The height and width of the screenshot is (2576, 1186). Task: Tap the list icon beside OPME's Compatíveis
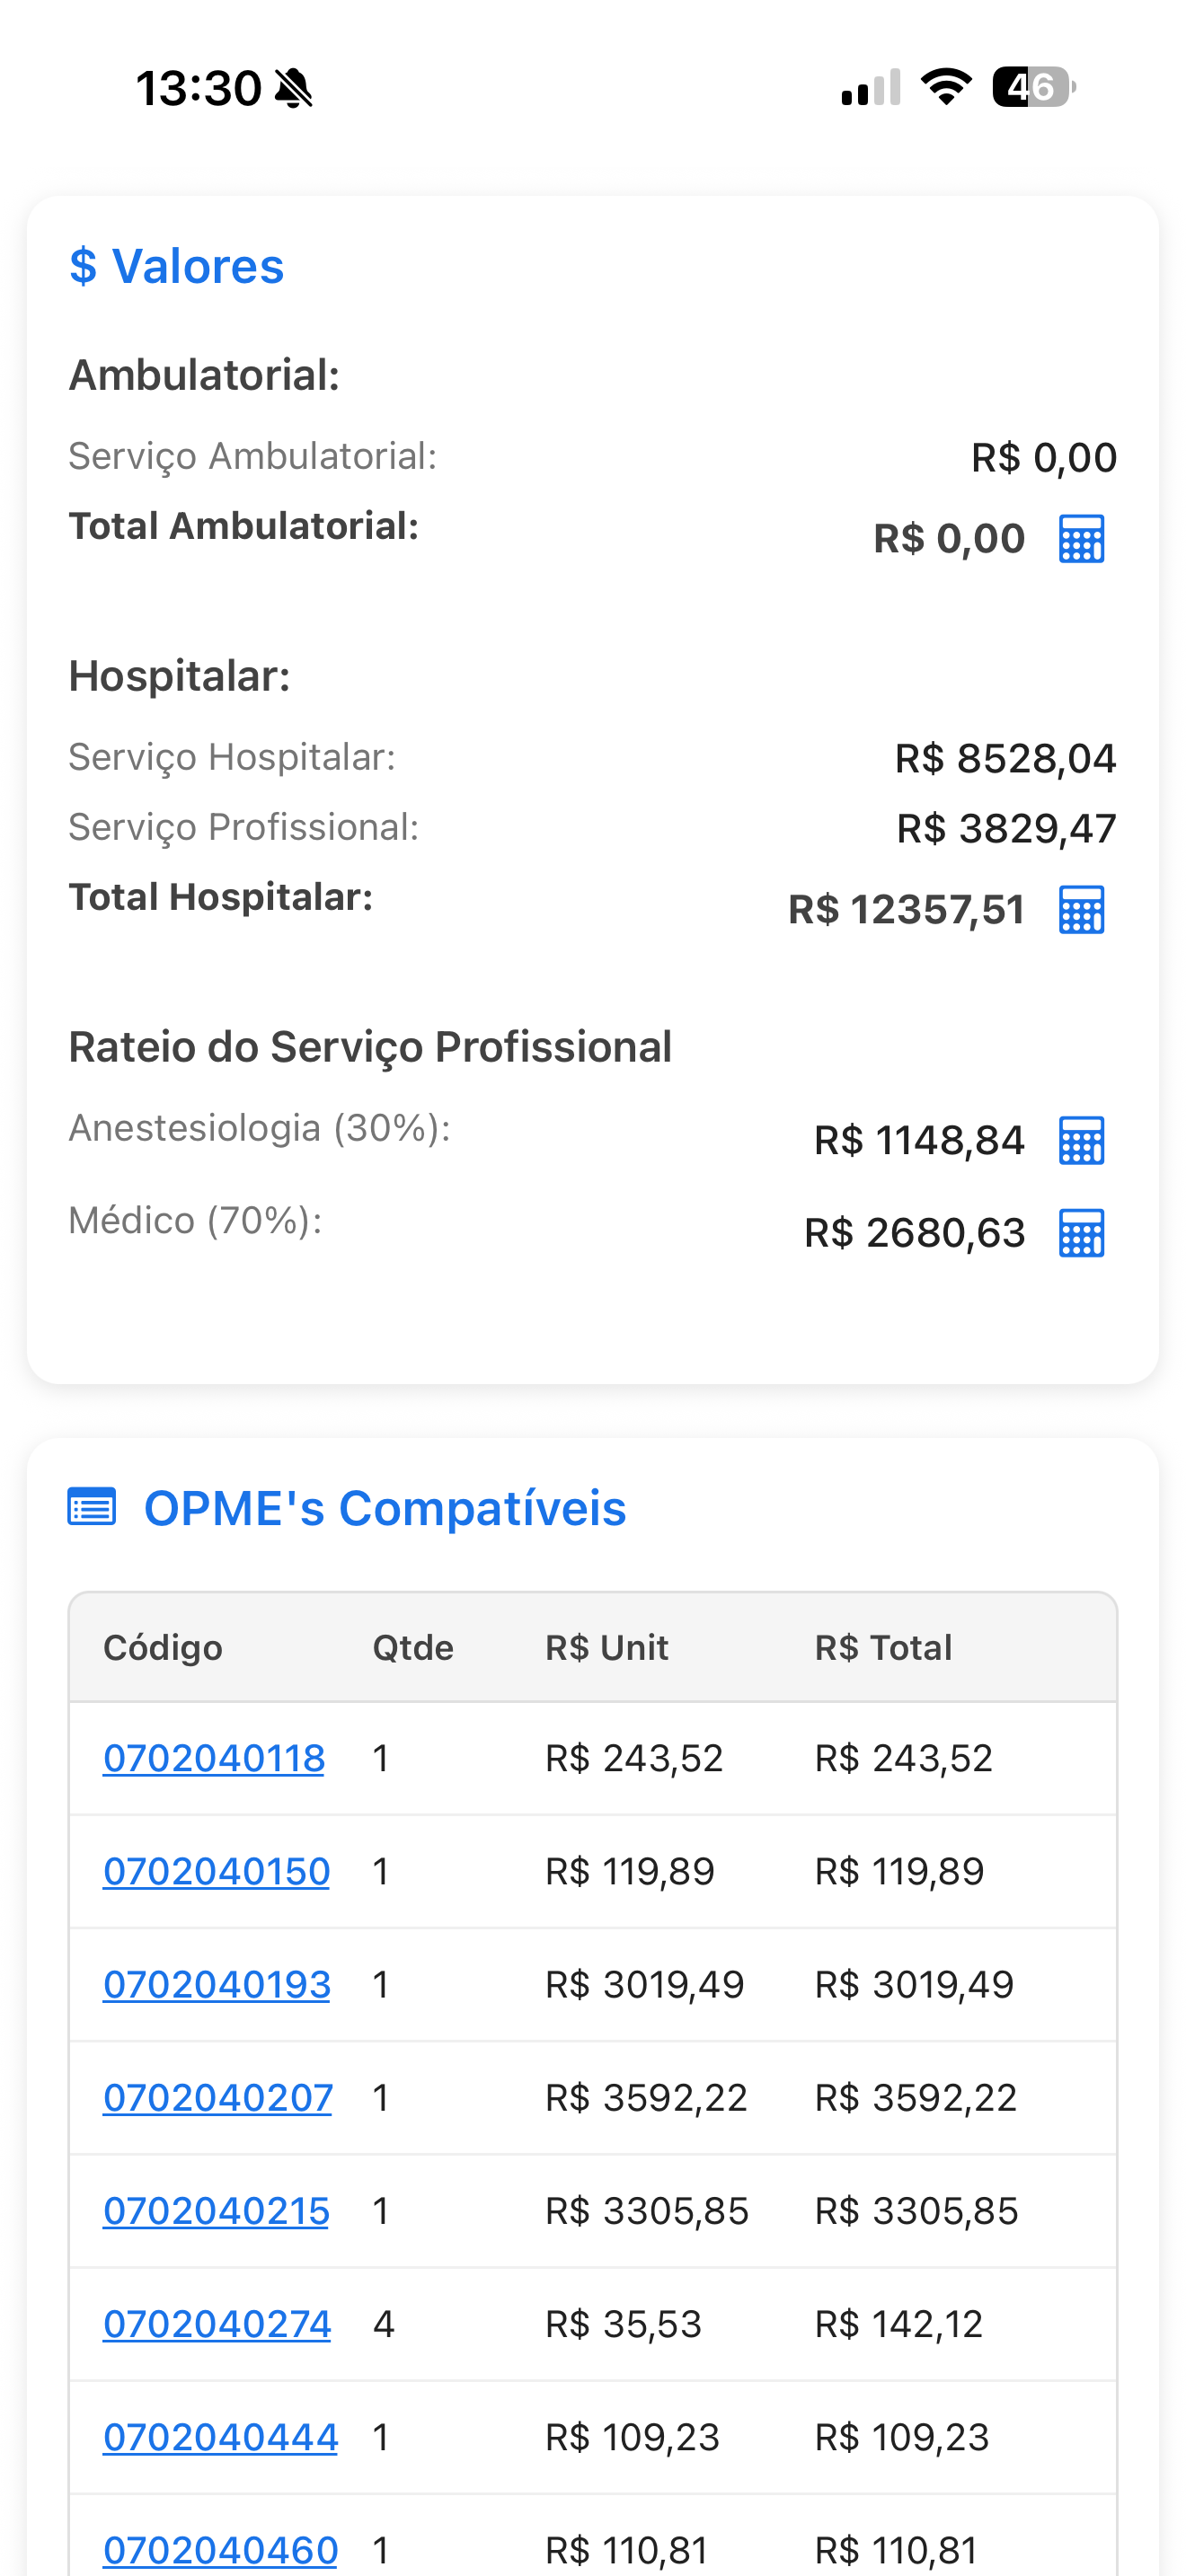[x=92, y=1507]
